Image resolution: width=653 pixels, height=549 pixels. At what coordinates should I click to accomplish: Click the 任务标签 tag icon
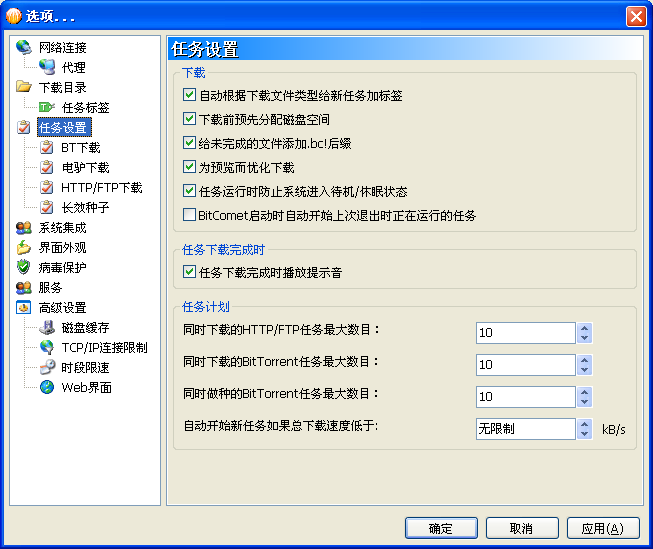tap(47, 107)
